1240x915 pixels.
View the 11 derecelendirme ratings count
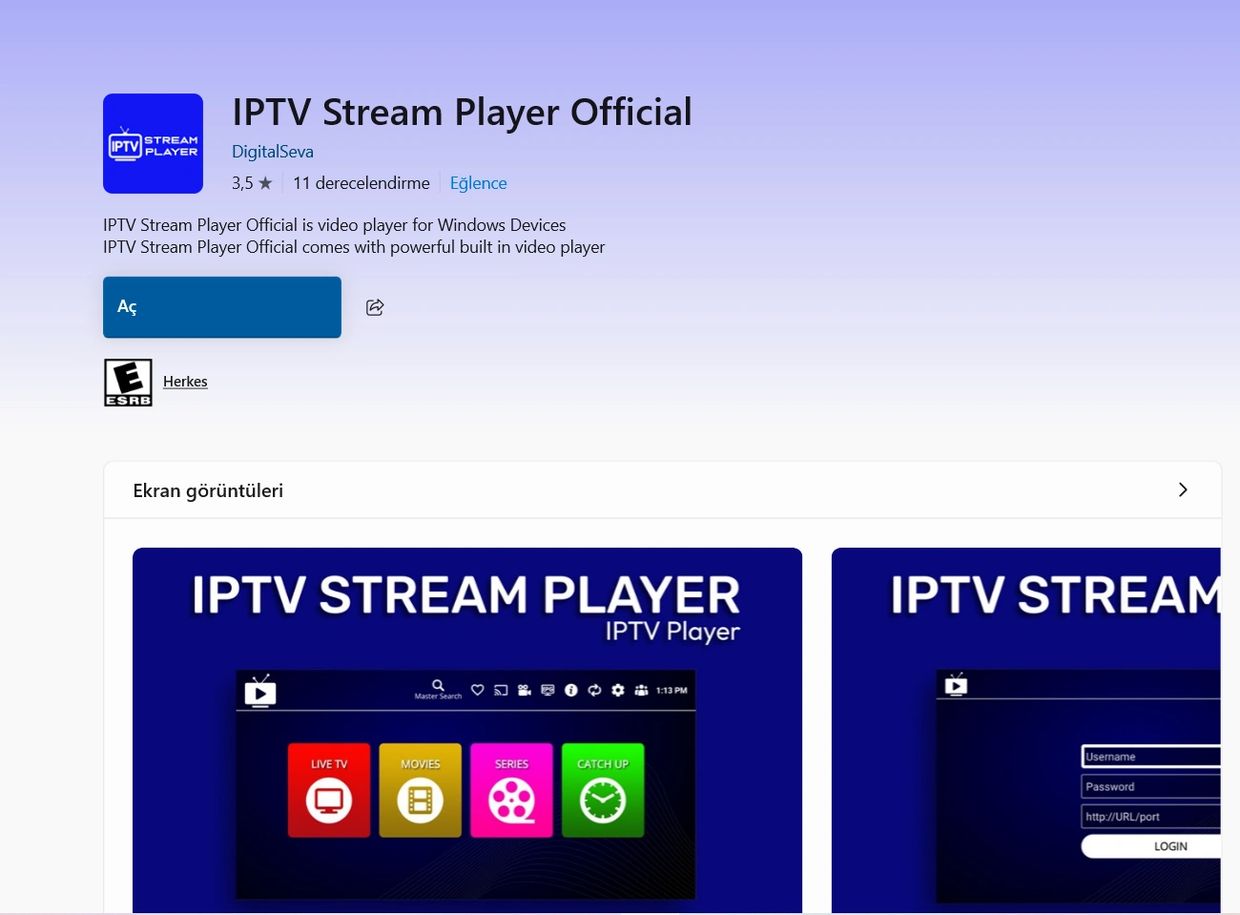[x=361, y=183]
